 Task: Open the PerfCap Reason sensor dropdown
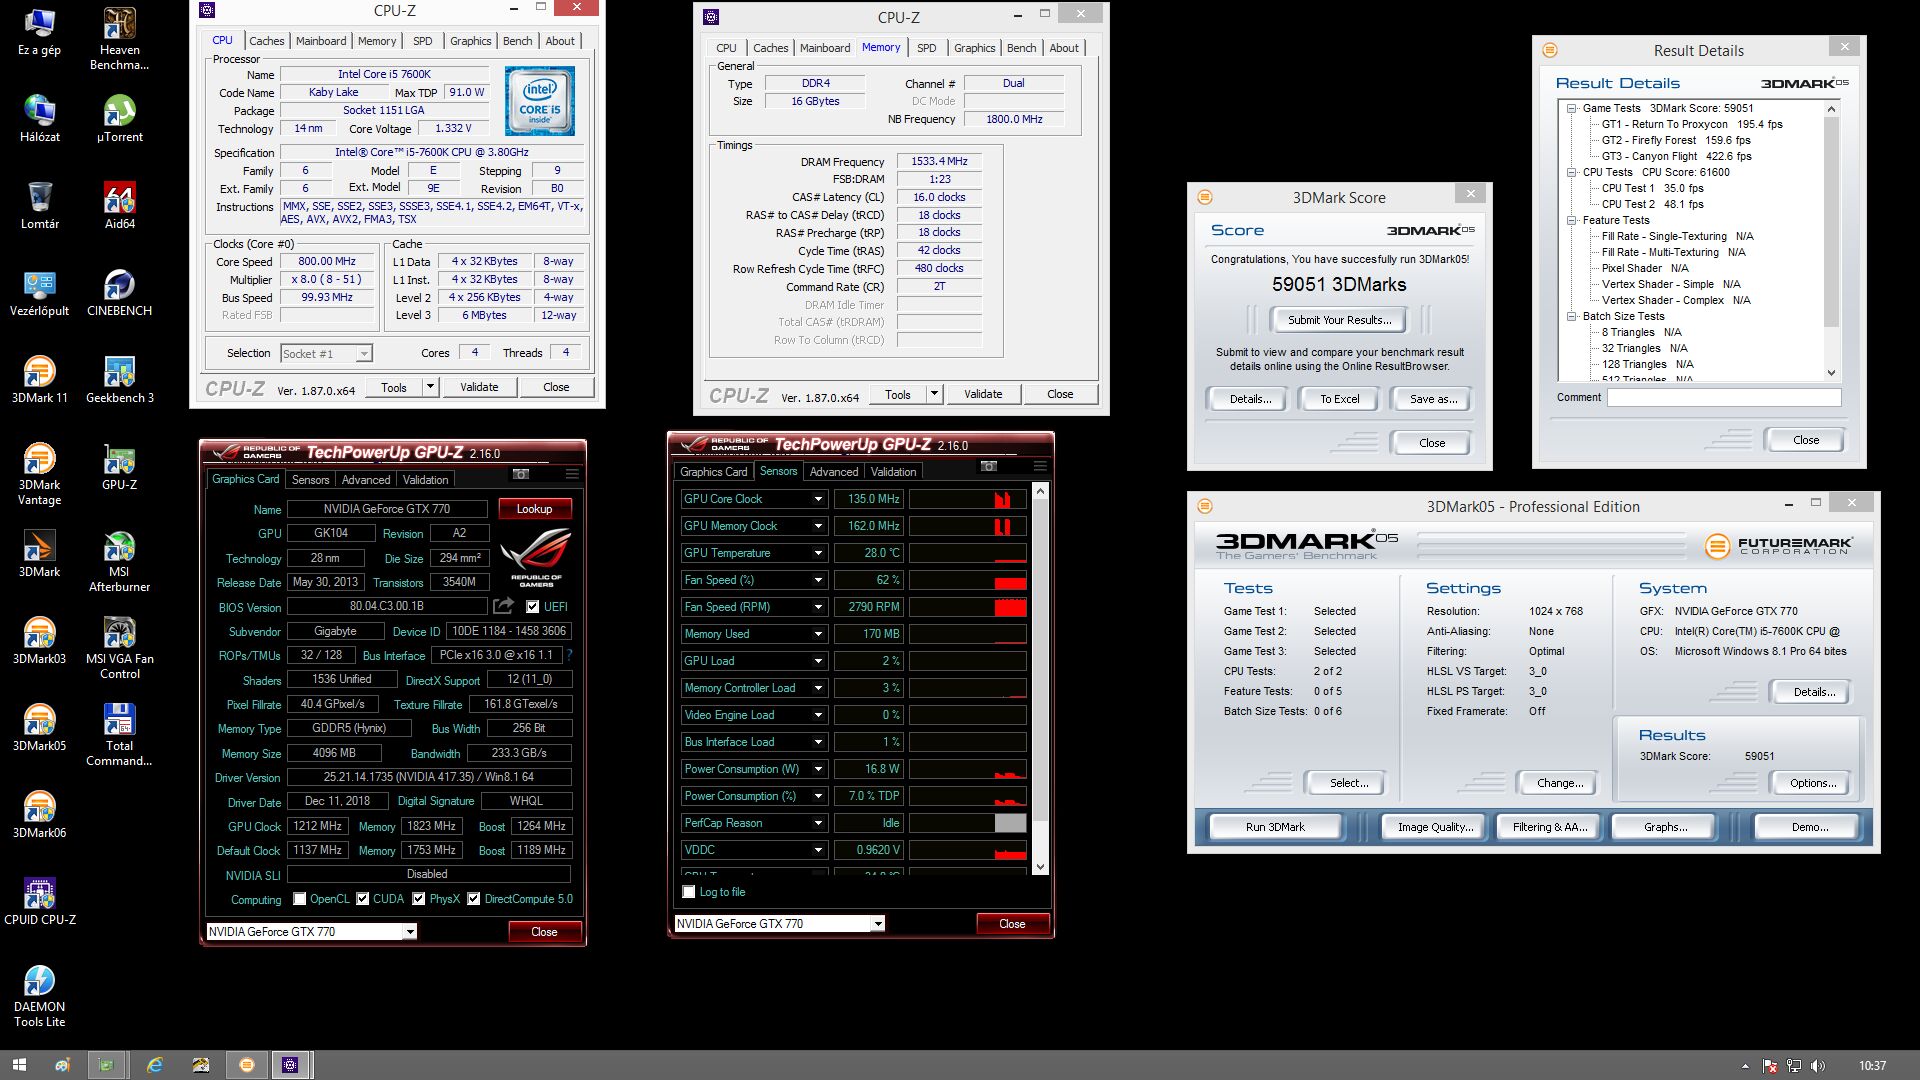coord(817,823)
